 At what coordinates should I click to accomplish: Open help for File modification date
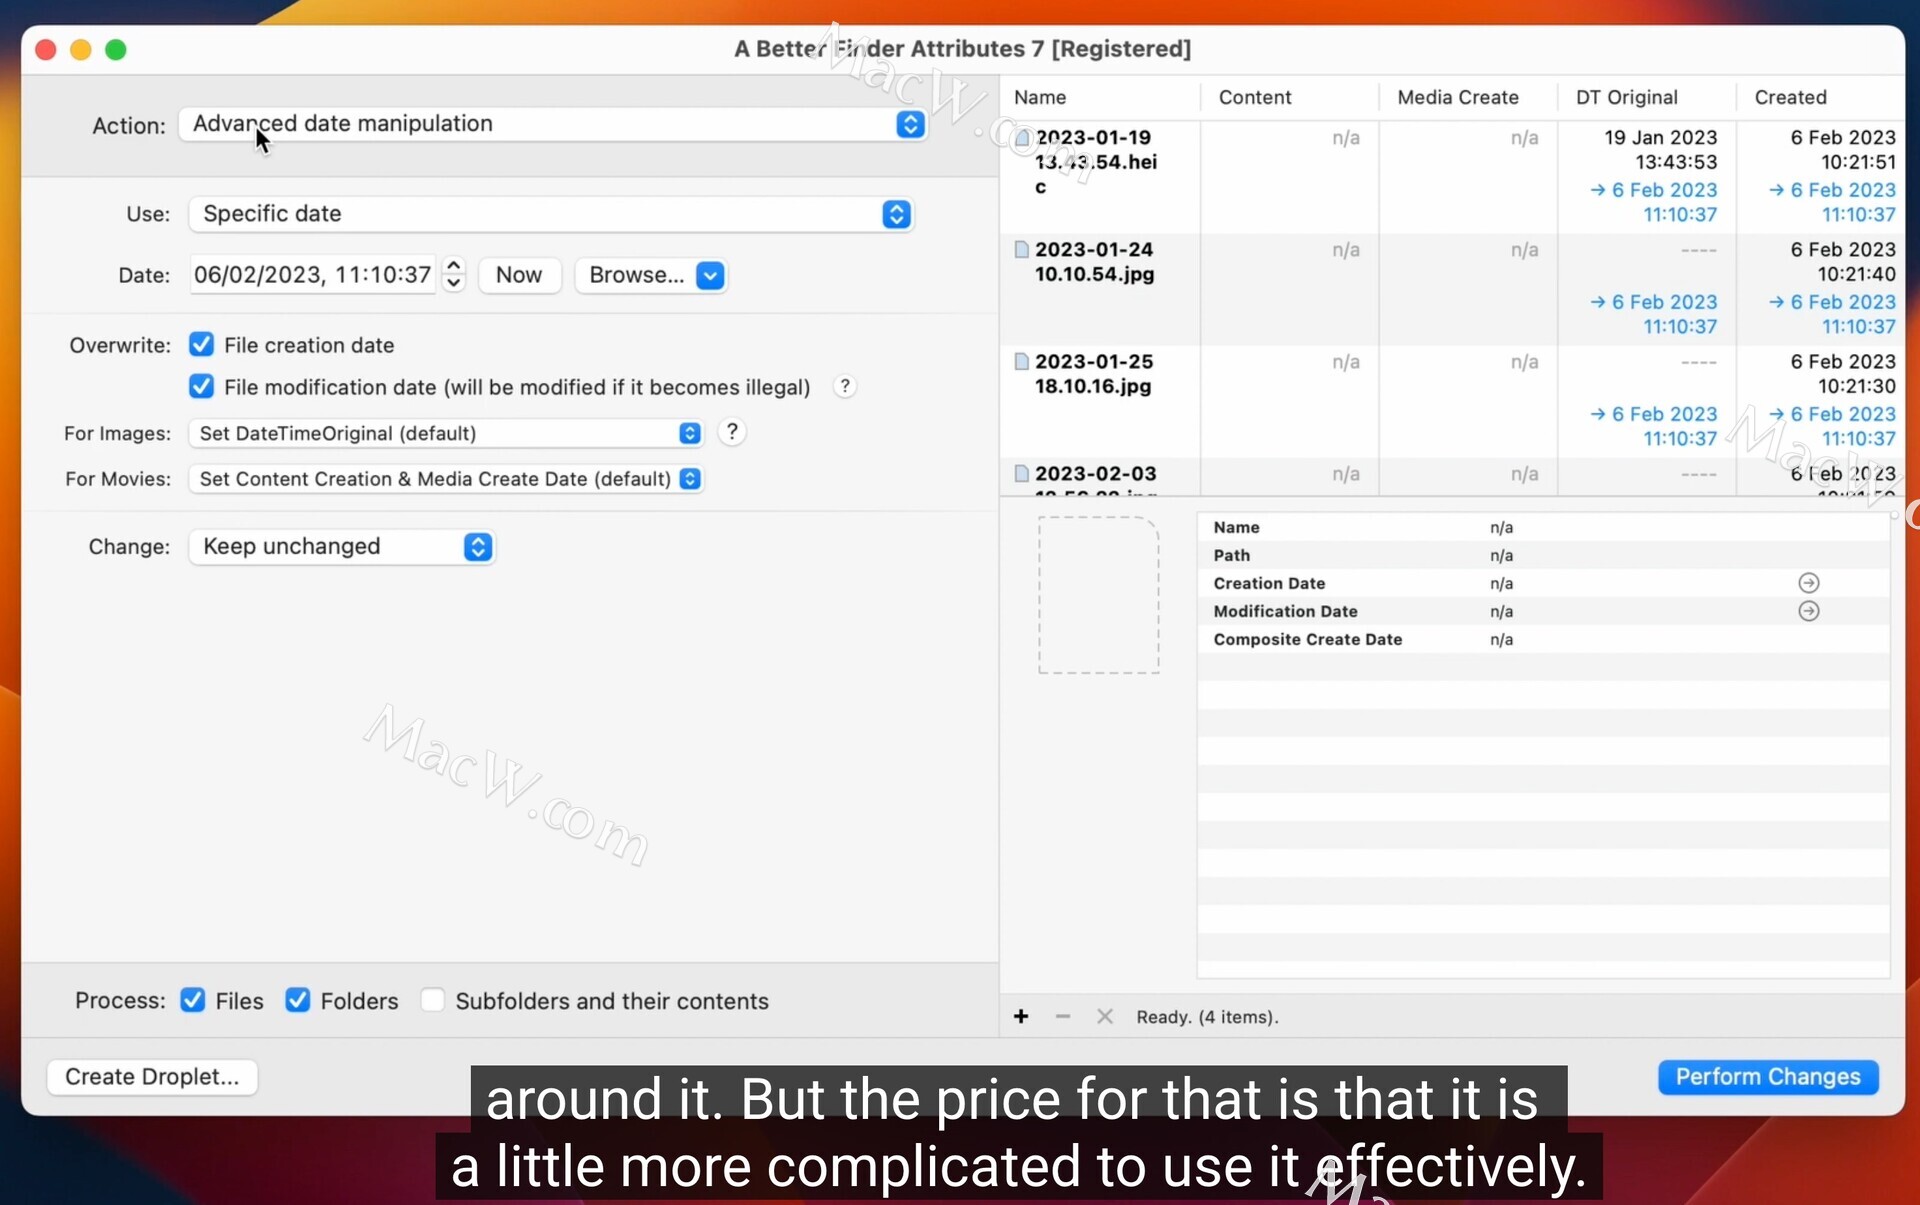click(x=845, y=387)
